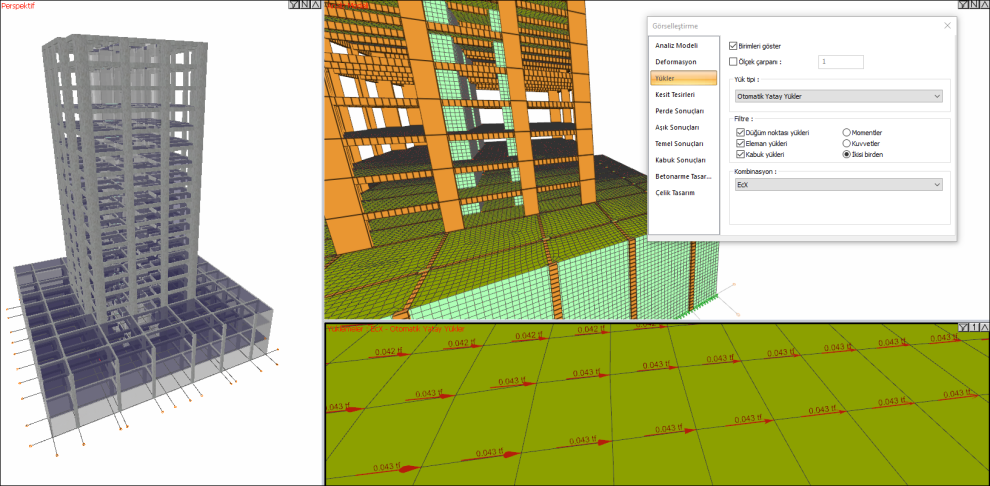Viewport: 990px width, 486px height.
Task: Select the Momentler radio button
Action: 847,132
